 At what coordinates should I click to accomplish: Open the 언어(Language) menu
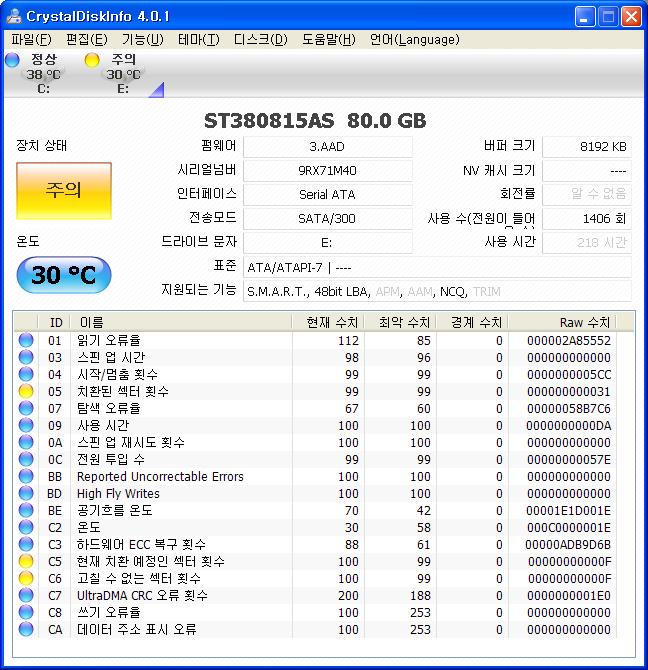[x=414, y=40]
